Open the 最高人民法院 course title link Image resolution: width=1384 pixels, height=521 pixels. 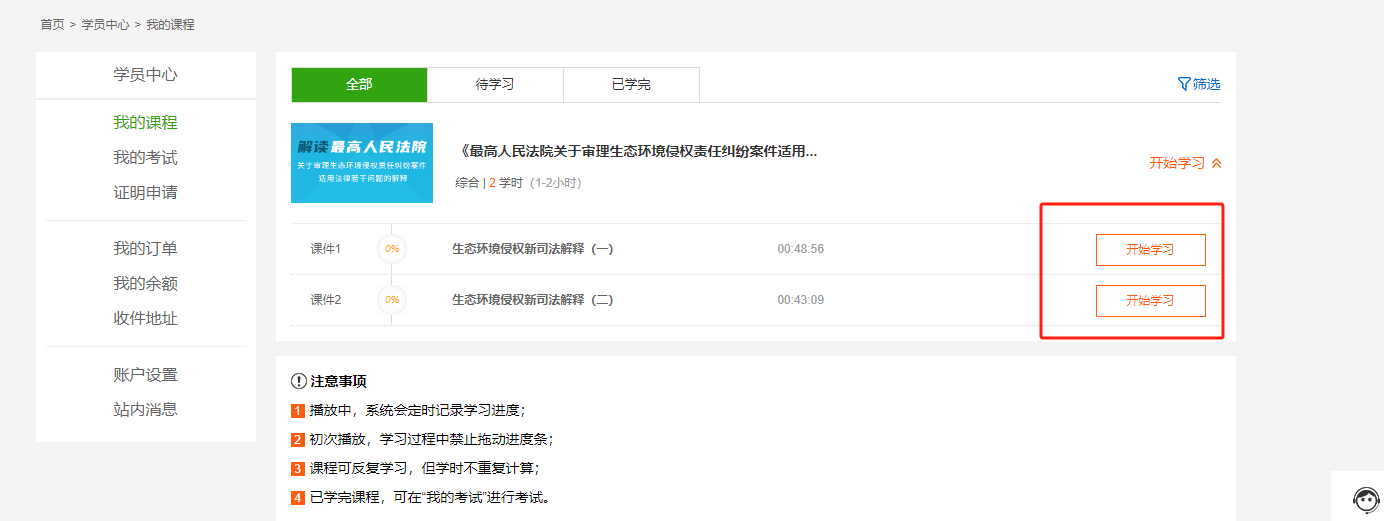(636, 152)
